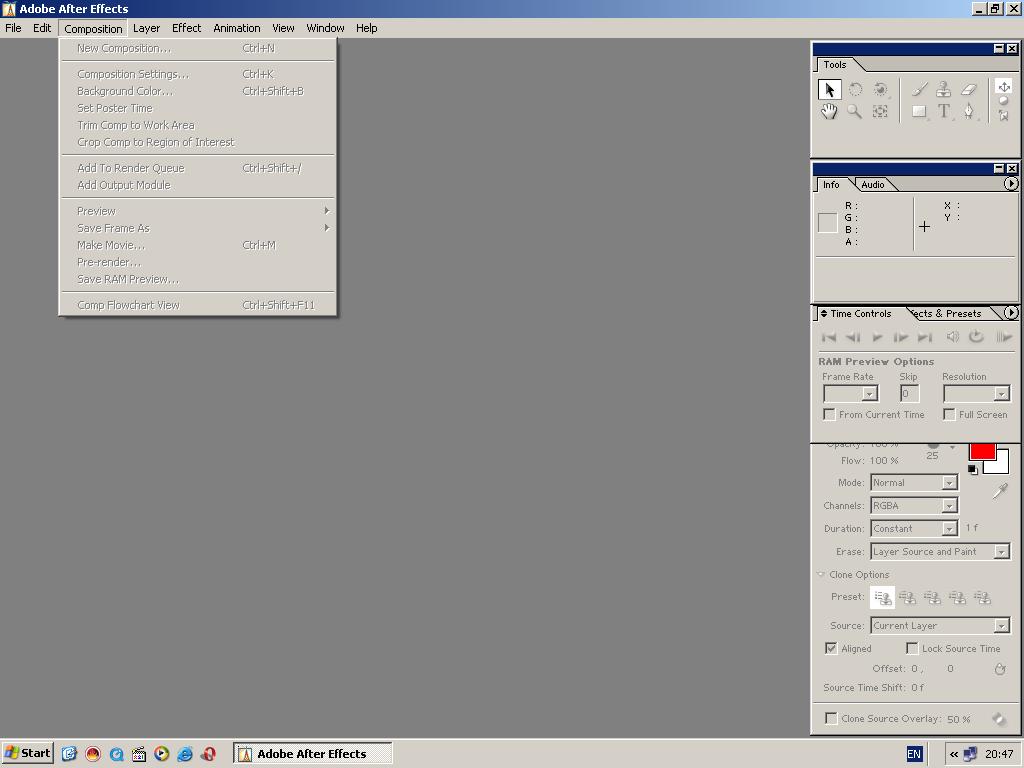Viewport: 1024px width, 768px height.
Task: Toggle audio mute speaker icon
Action: tap(953, 337)
